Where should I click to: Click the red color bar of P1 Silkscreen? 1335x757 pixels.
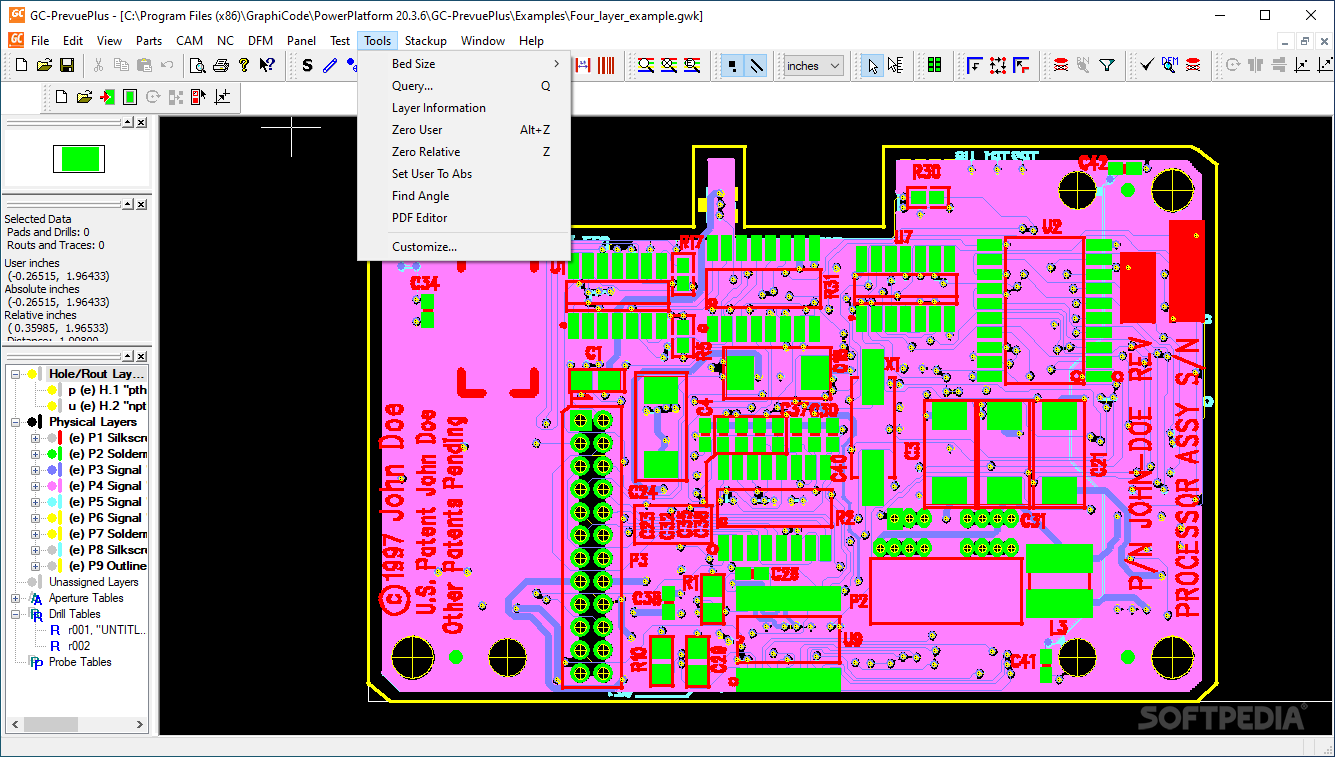[x=60, y=437]
